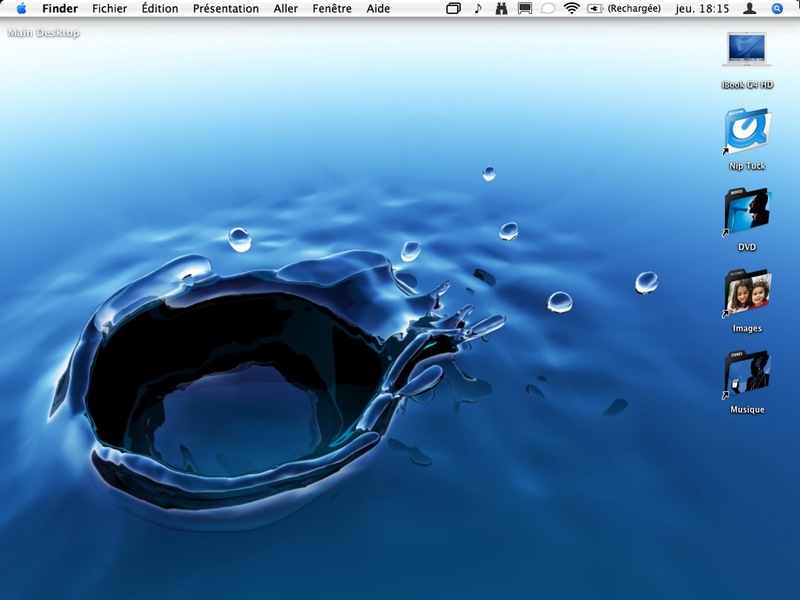Open the user switching silhouette icon

749,9
